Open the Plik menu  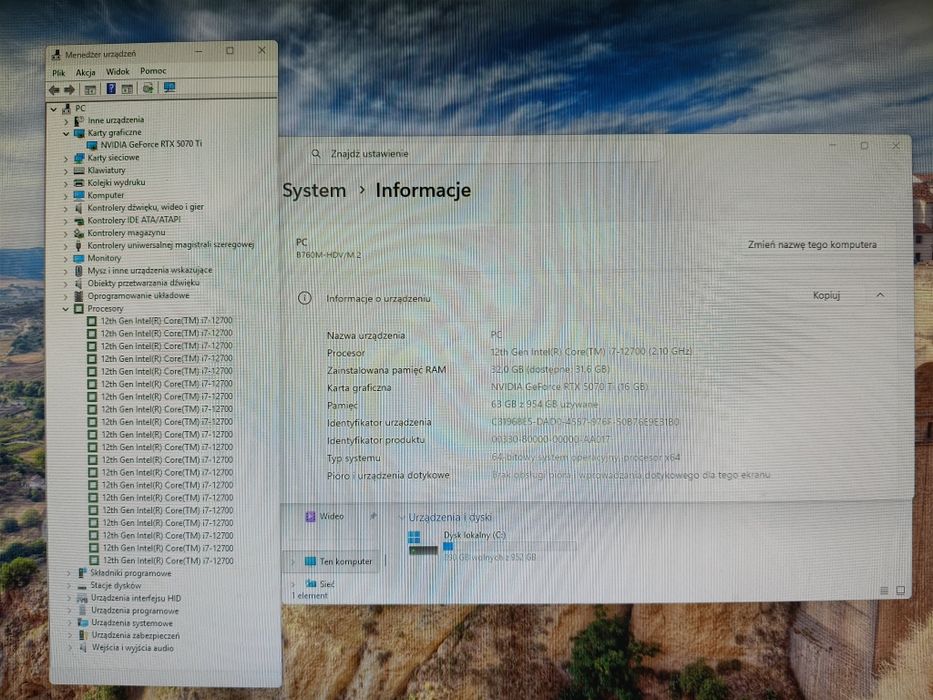click(58, 73)
